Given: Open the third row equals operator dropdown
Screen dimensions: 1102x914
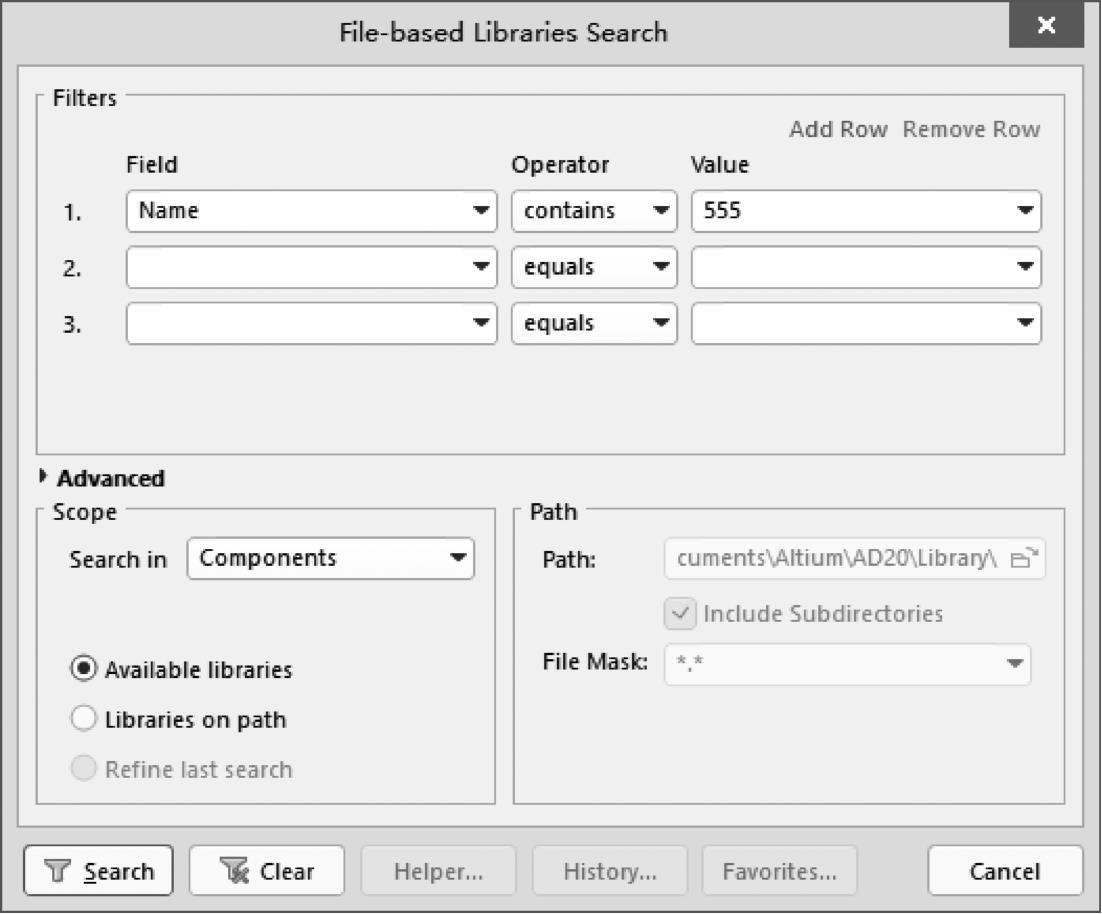Looking at the screenshot, I should point(660,323).
